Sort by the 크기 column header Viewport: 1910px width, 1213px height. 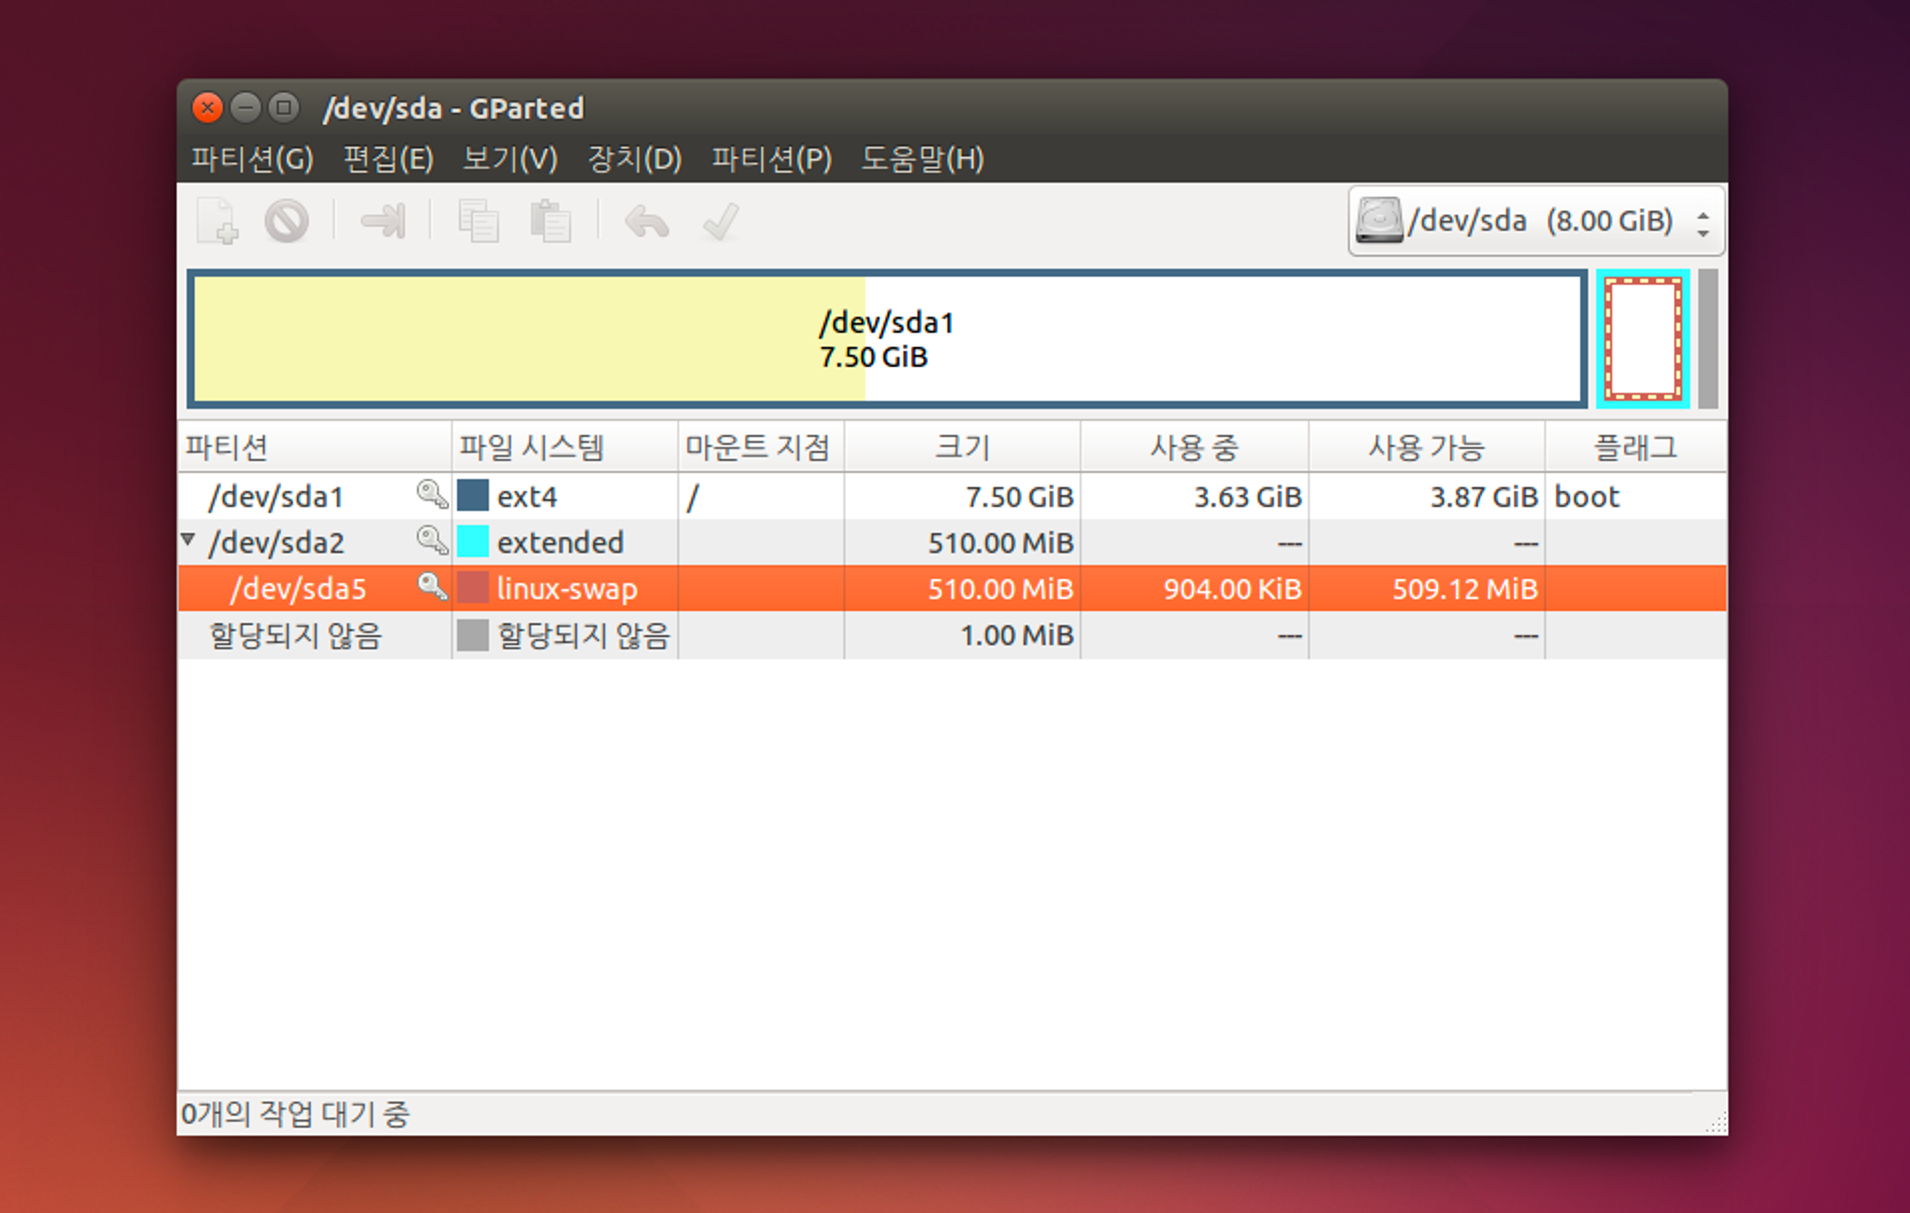point(961,447)
